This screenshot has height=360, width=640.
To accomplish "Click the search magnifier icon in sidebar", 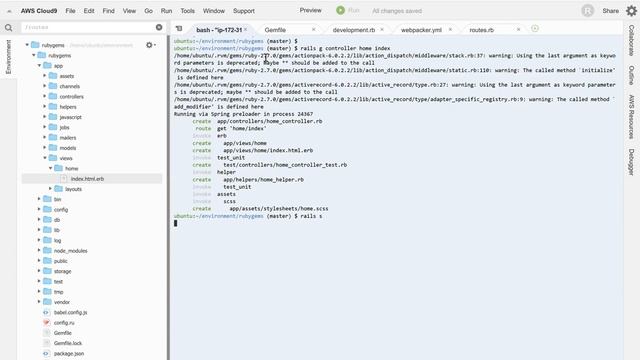I will (x=9, y=28).
